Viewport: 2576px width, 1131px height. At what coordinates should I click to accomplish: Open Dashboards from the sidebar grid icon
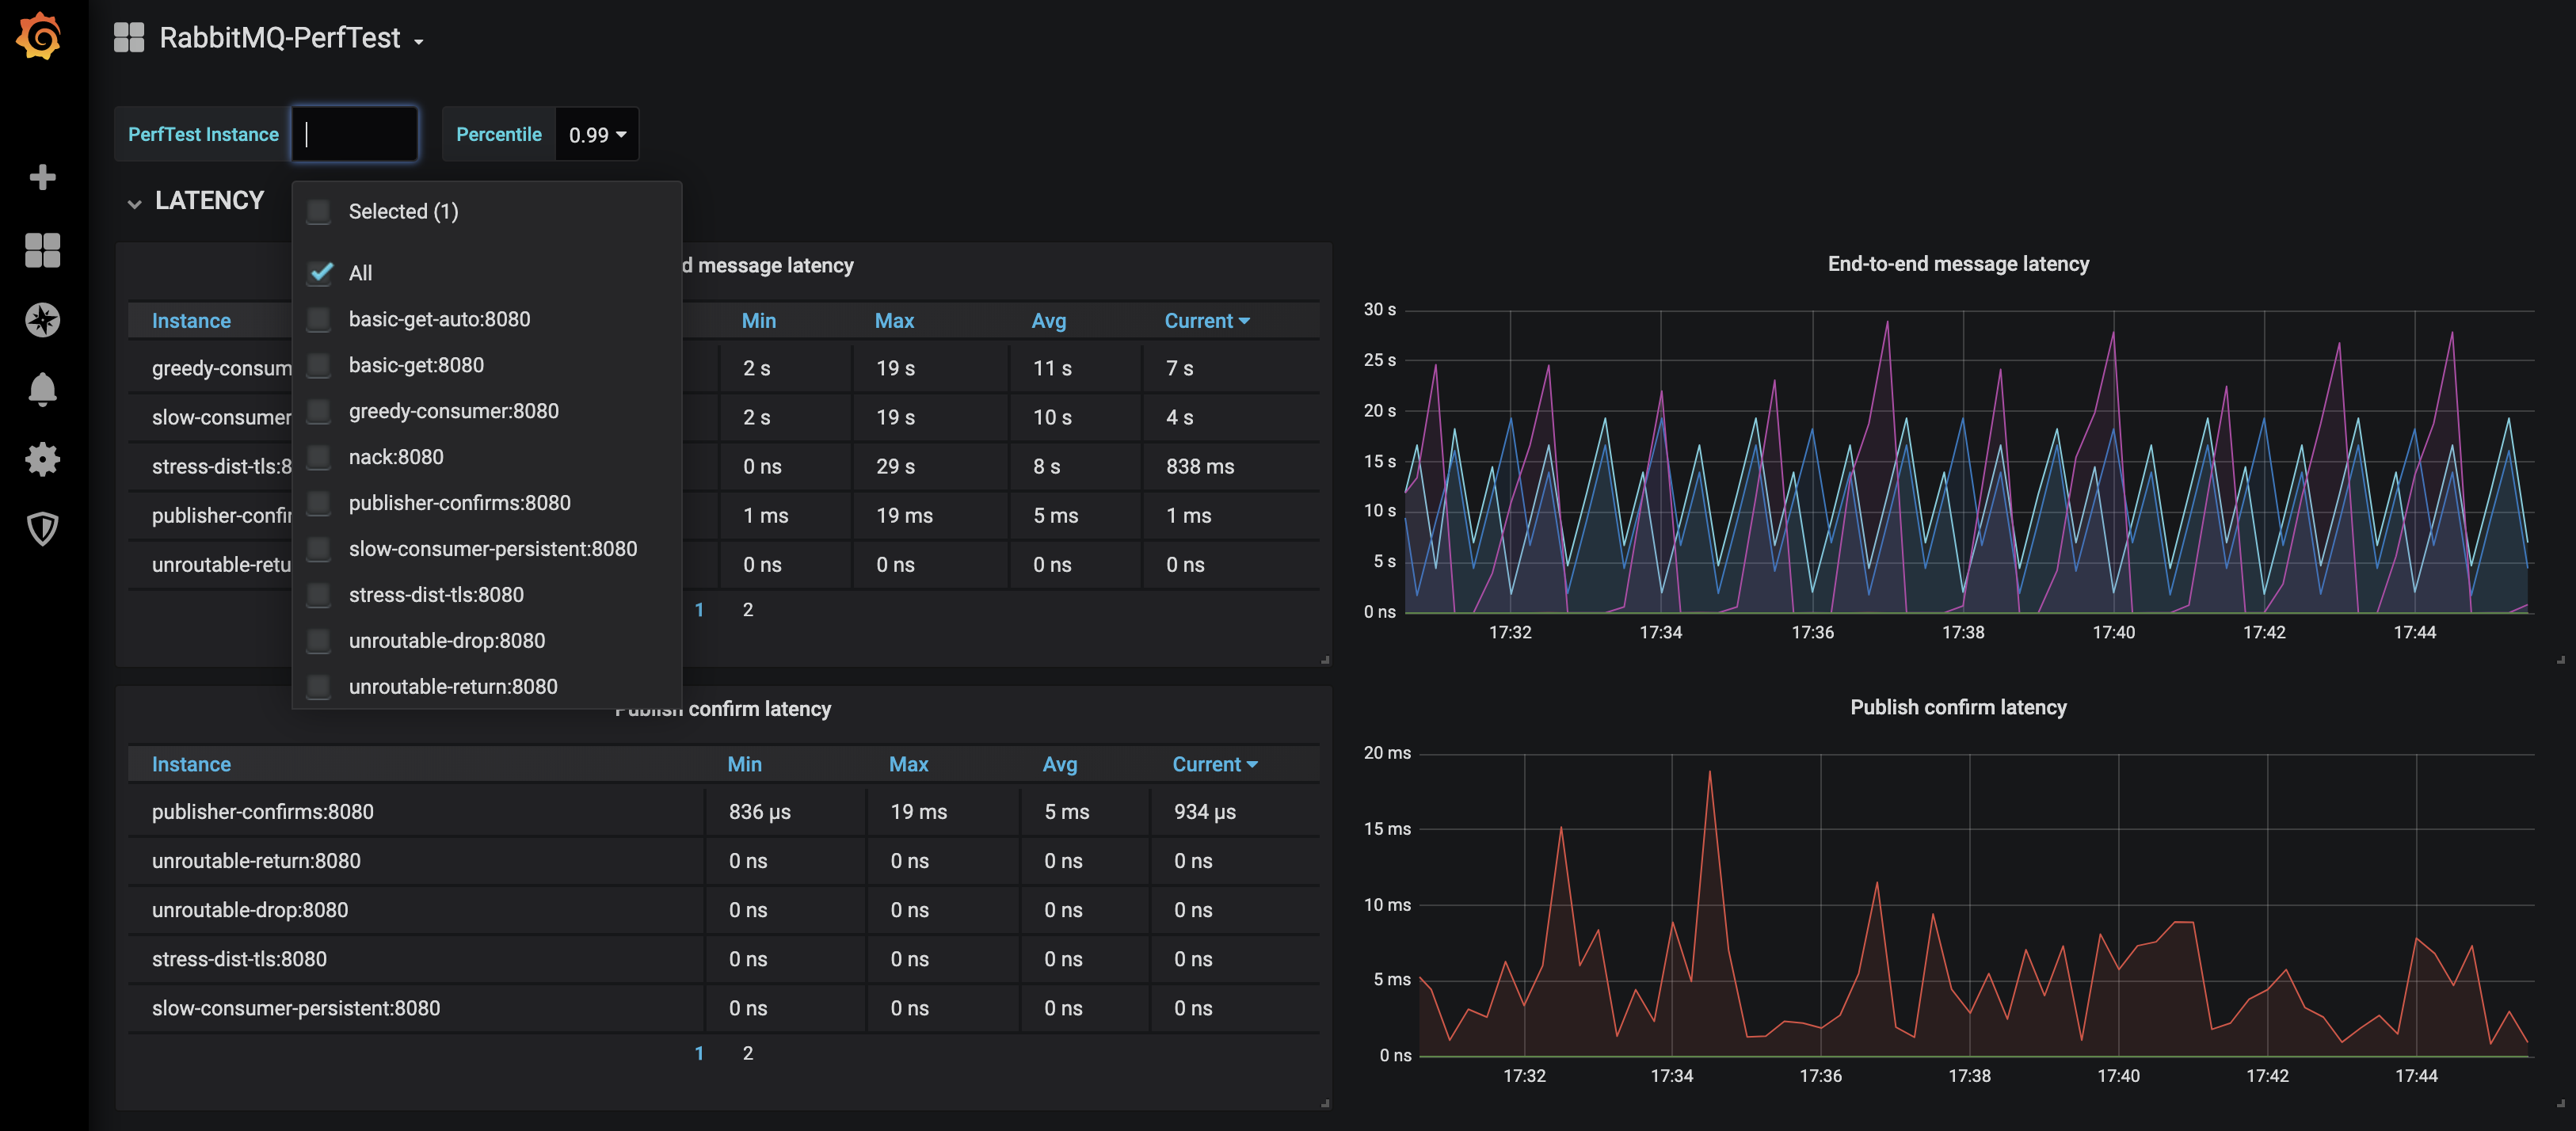(x=42, y=250)
